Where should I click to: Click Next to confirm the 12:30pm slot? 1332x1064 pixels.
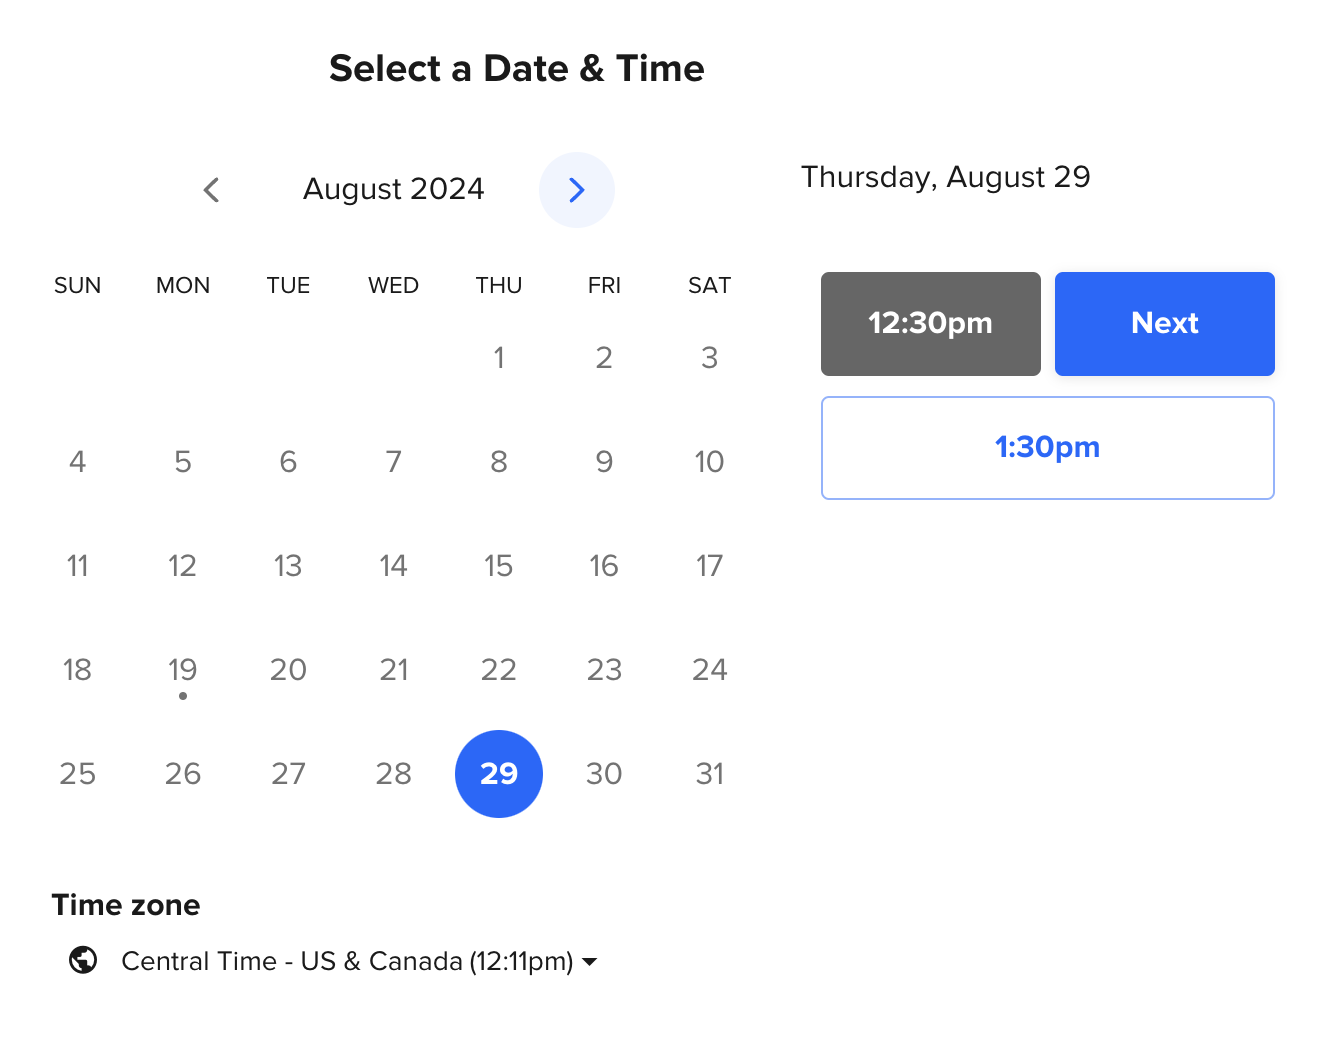[x=1164, y=324]
